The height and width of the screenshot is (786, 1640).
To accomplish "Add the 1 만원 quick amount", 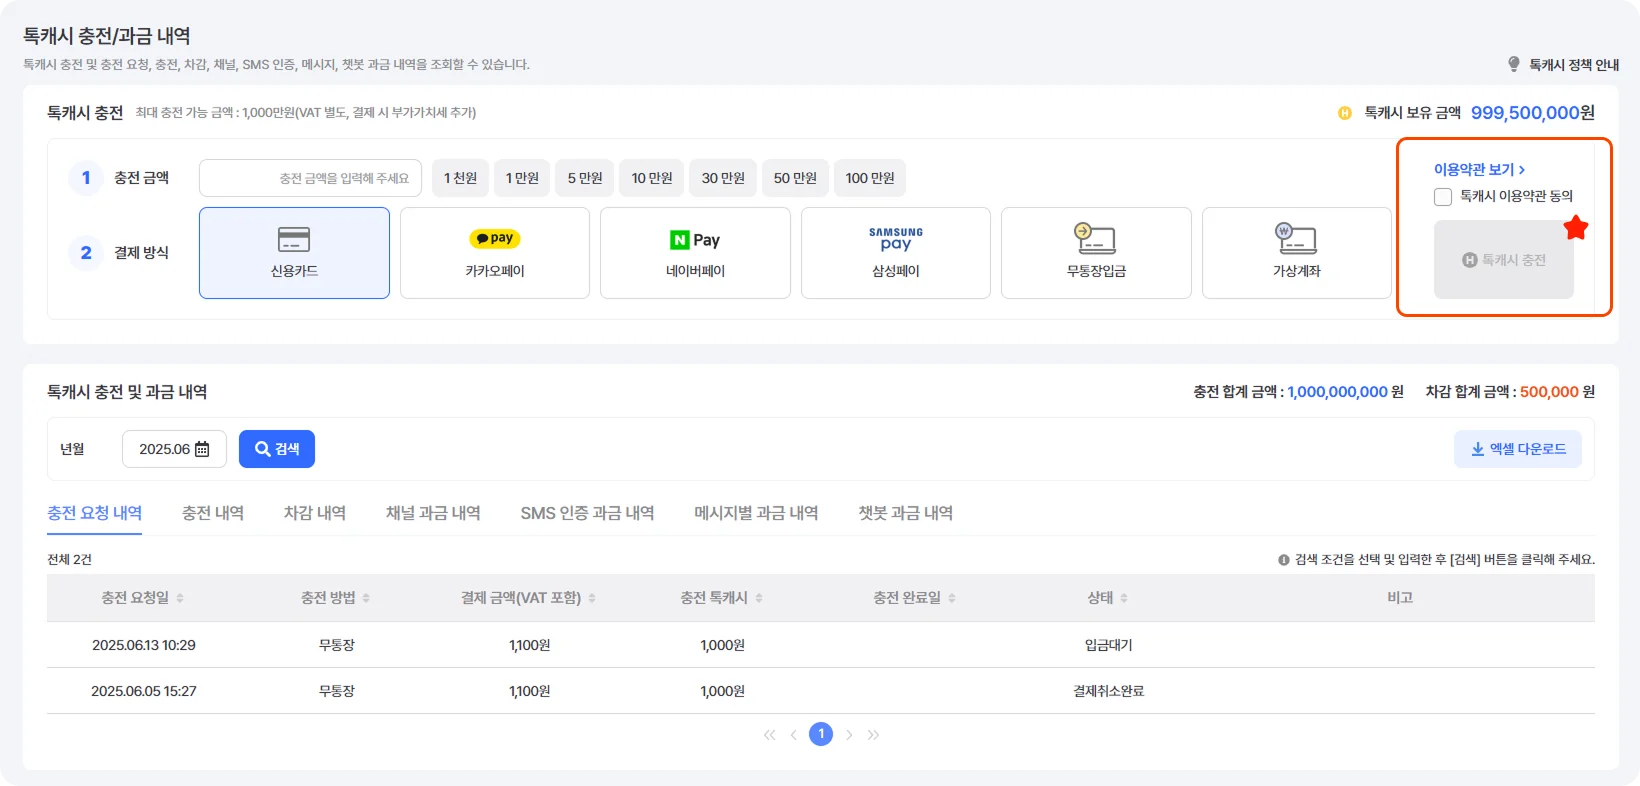I will [x=522, y=178].
